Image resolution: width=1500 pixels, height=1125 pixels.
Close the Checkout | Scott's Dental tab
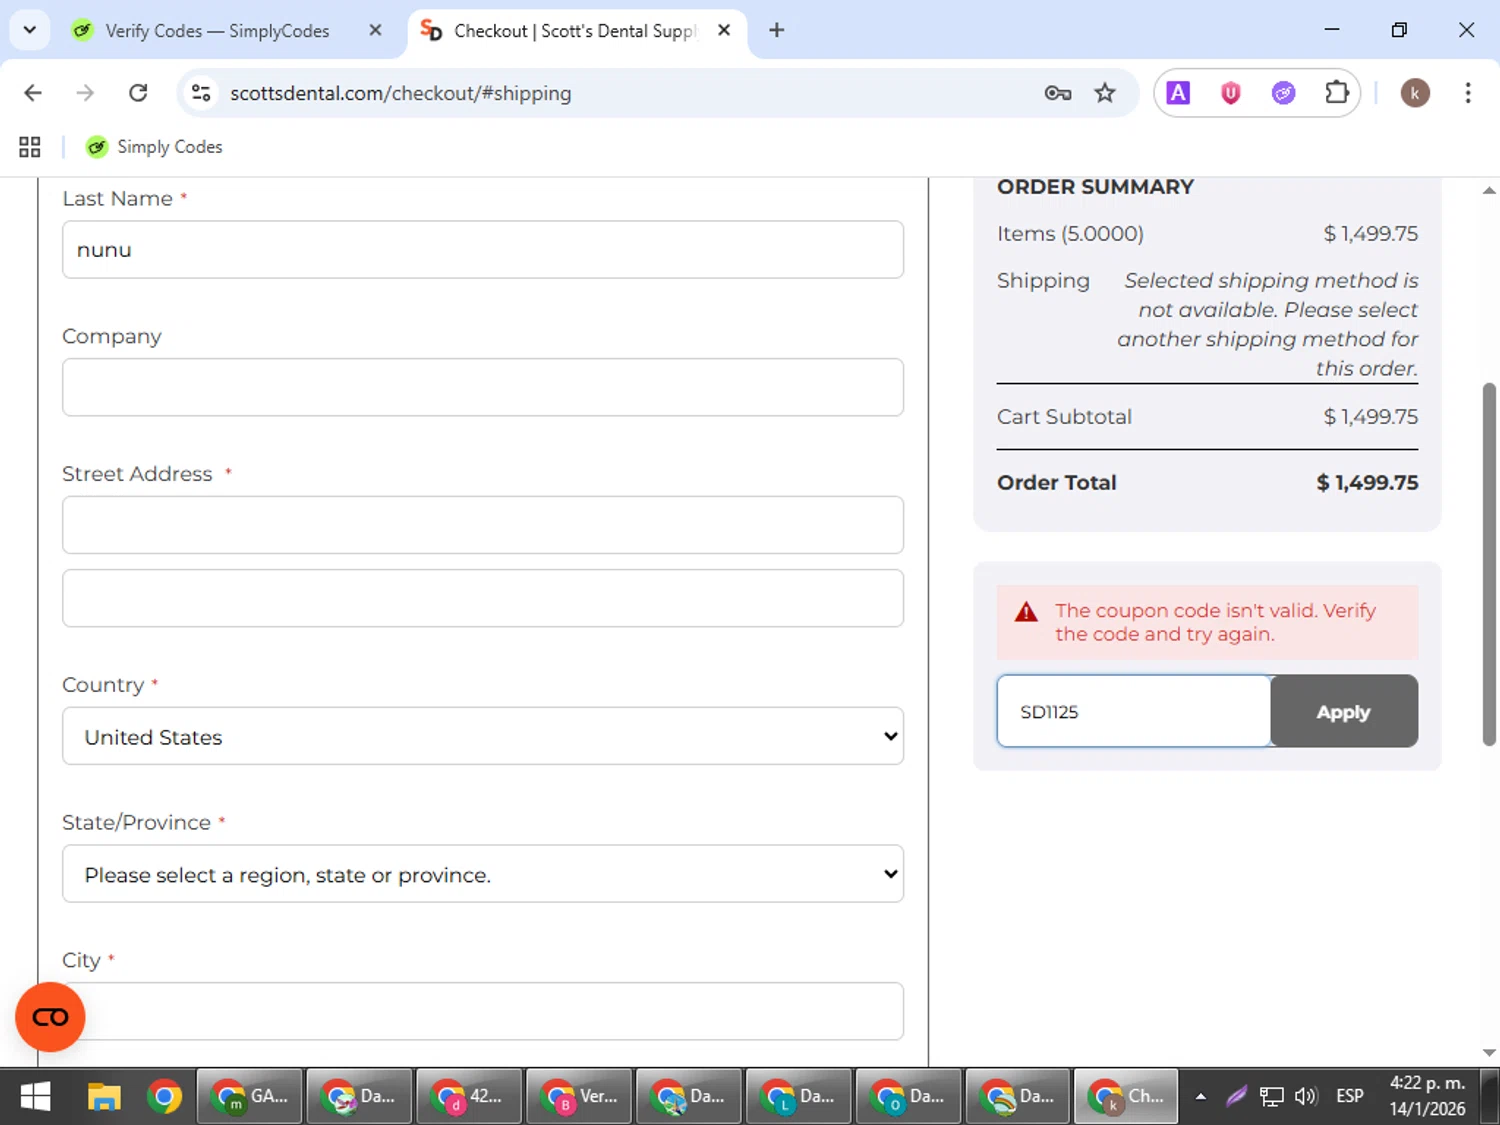[724, 31]
